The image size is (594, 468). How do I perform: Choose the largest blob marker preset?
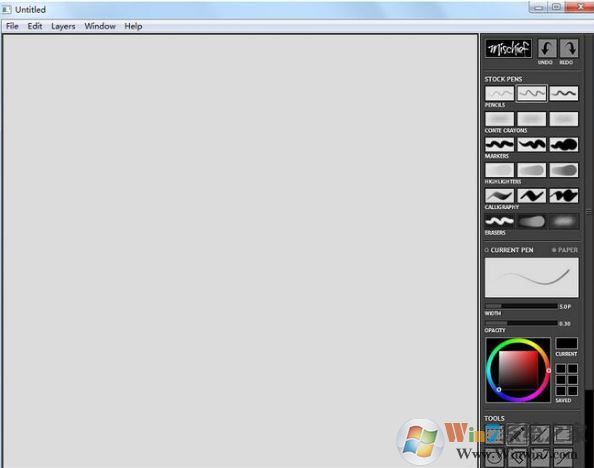(564, 144)
